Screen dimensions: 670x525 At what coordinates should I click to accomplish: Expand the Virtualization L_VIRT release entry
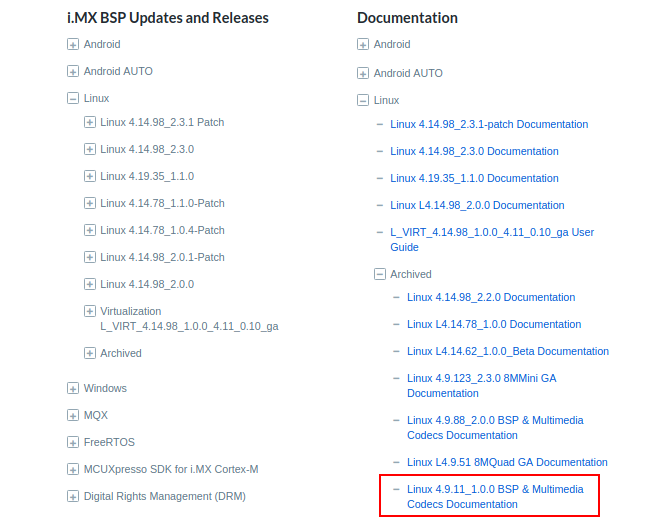[89, 311]
